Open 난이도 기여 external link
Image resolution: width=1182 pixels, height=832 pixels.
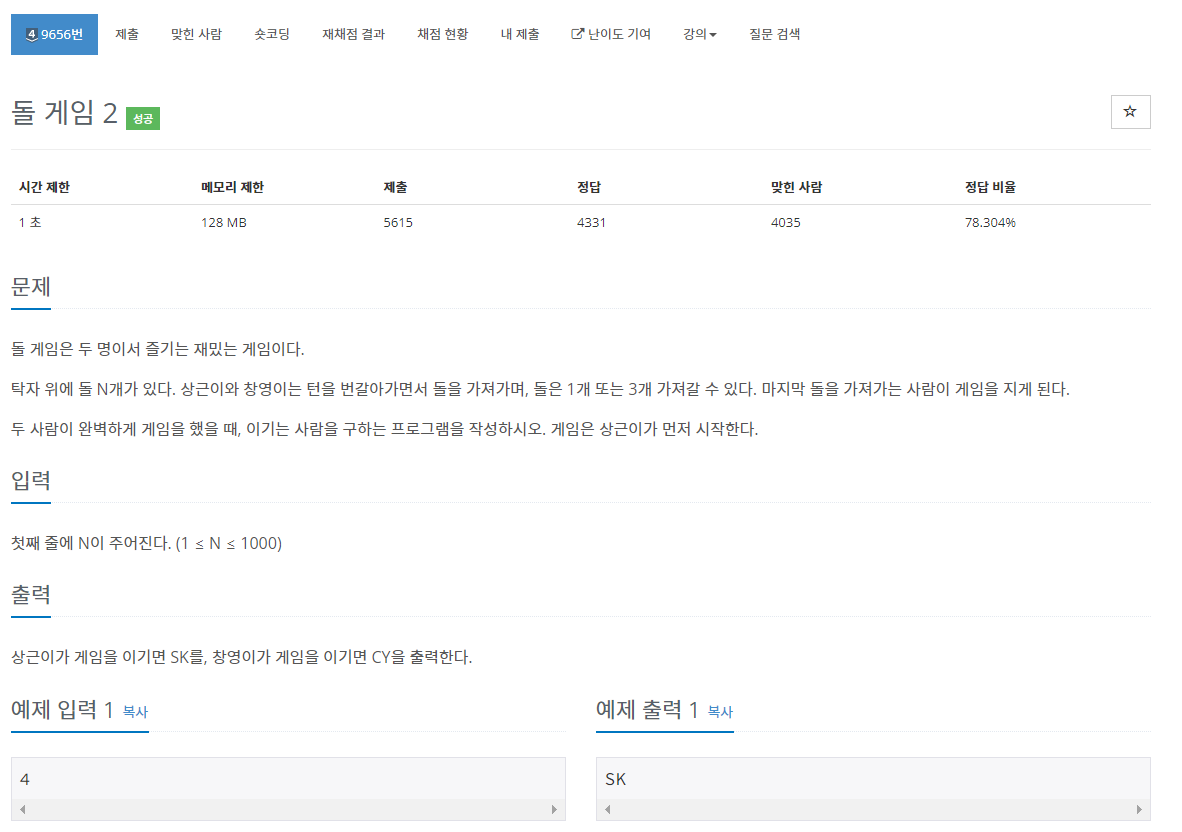[611, 34]
